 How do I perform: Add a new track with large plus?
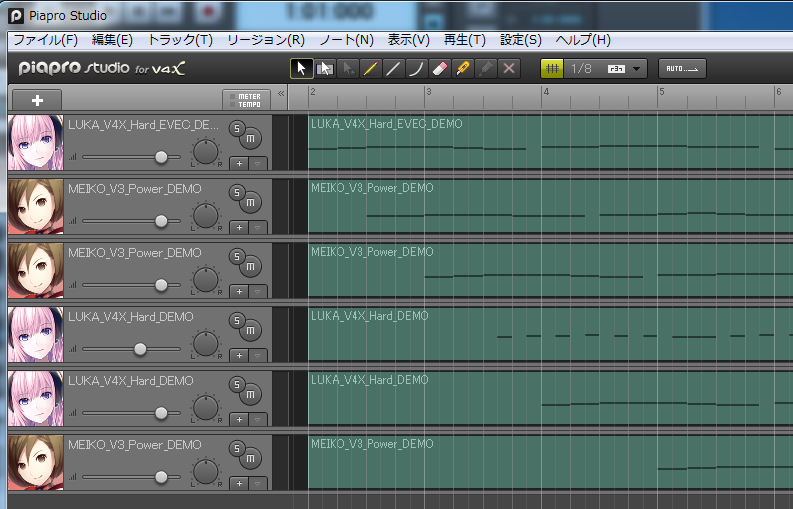click(x=37, y=100)
